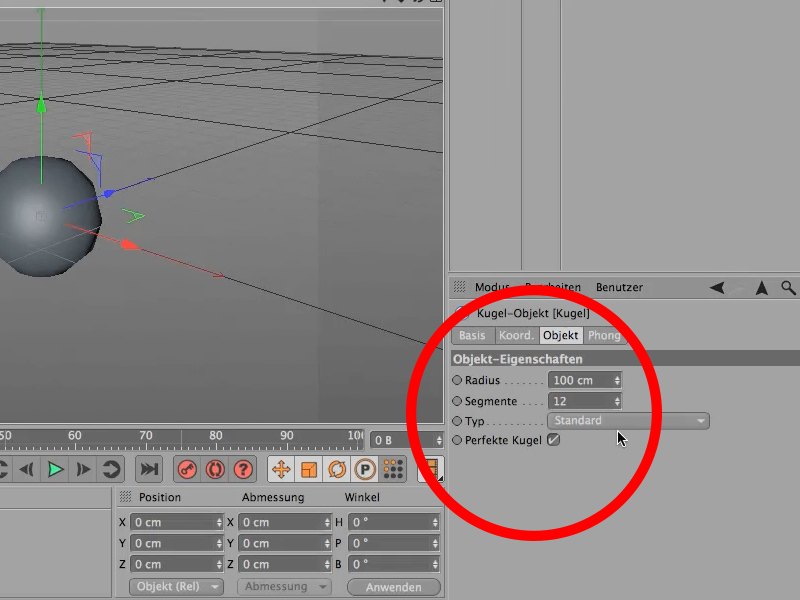Click frame 70 on timeline ruler
800x600 pixels.
[x=146, y=436]
